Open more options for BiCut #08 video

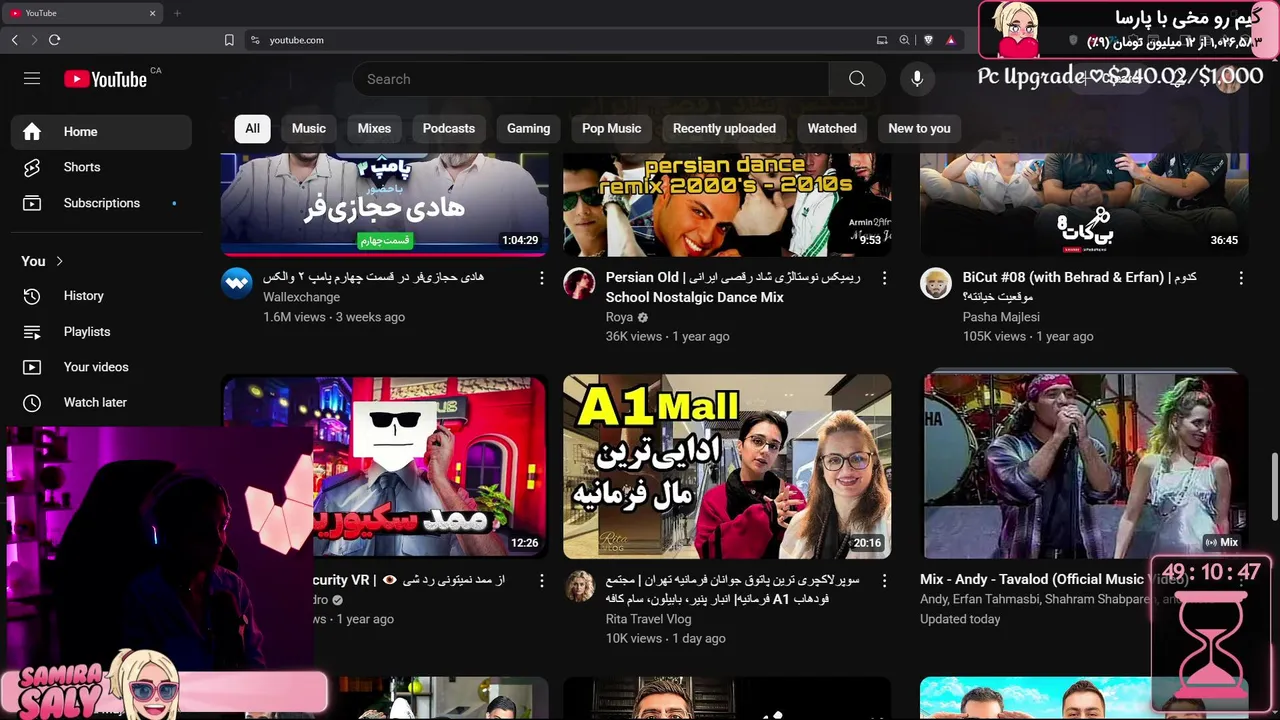1241,278
